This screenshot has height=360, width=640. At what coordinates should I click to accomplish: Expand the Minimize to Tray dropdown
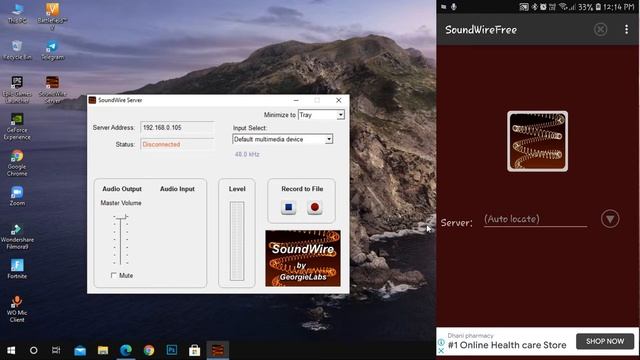coord(340,115)
